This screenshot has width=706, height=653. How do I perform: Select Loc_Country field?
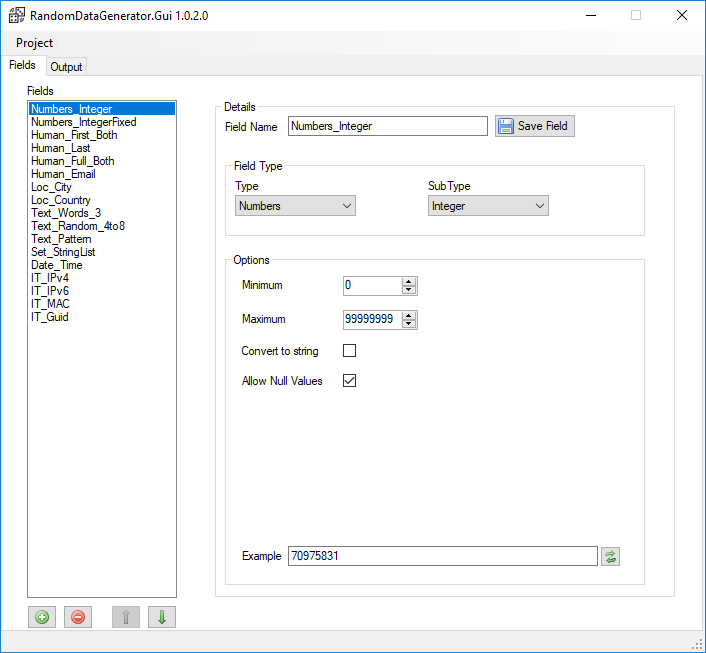(x=102, y=200)
